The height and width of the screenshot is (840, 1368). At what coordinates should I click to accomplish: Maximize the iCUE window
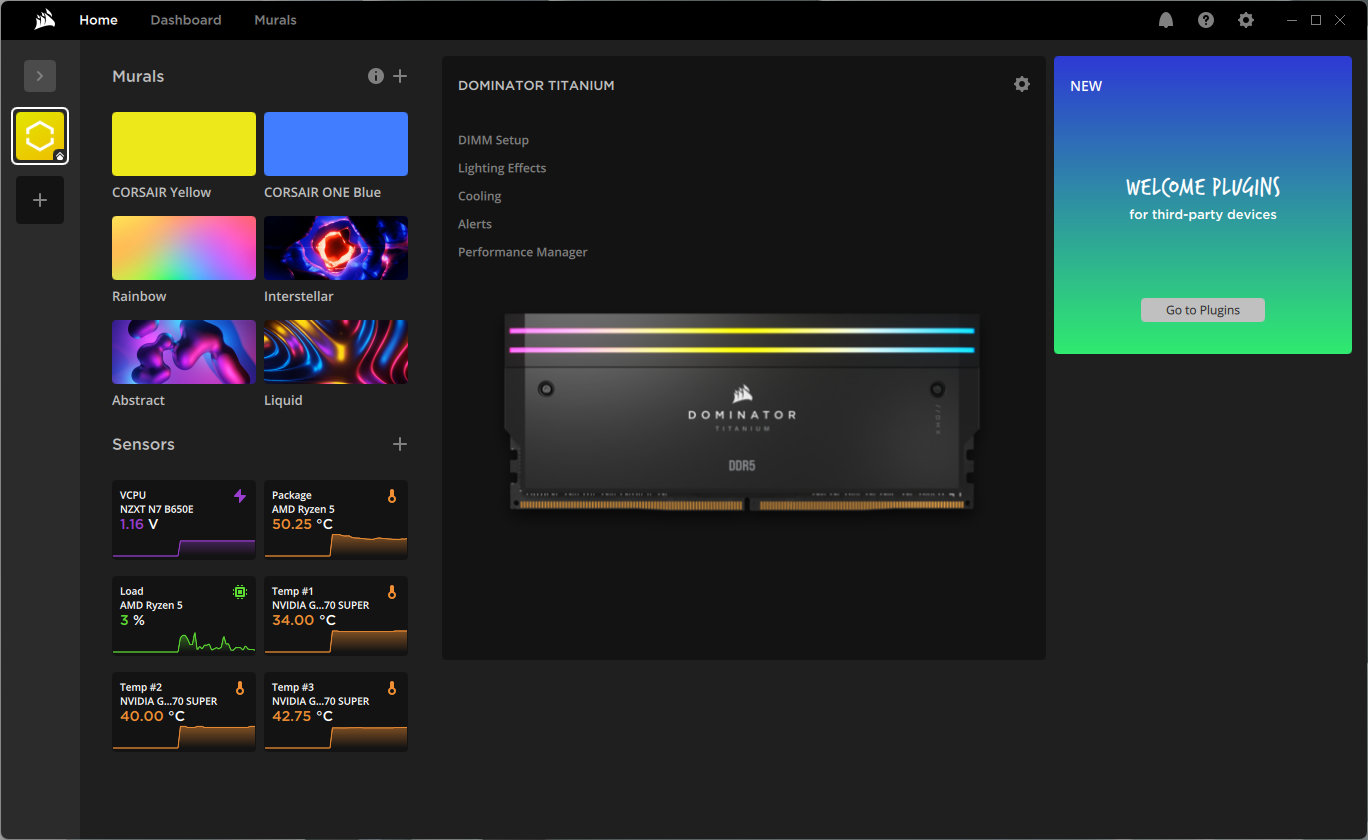coord(1316,20)
